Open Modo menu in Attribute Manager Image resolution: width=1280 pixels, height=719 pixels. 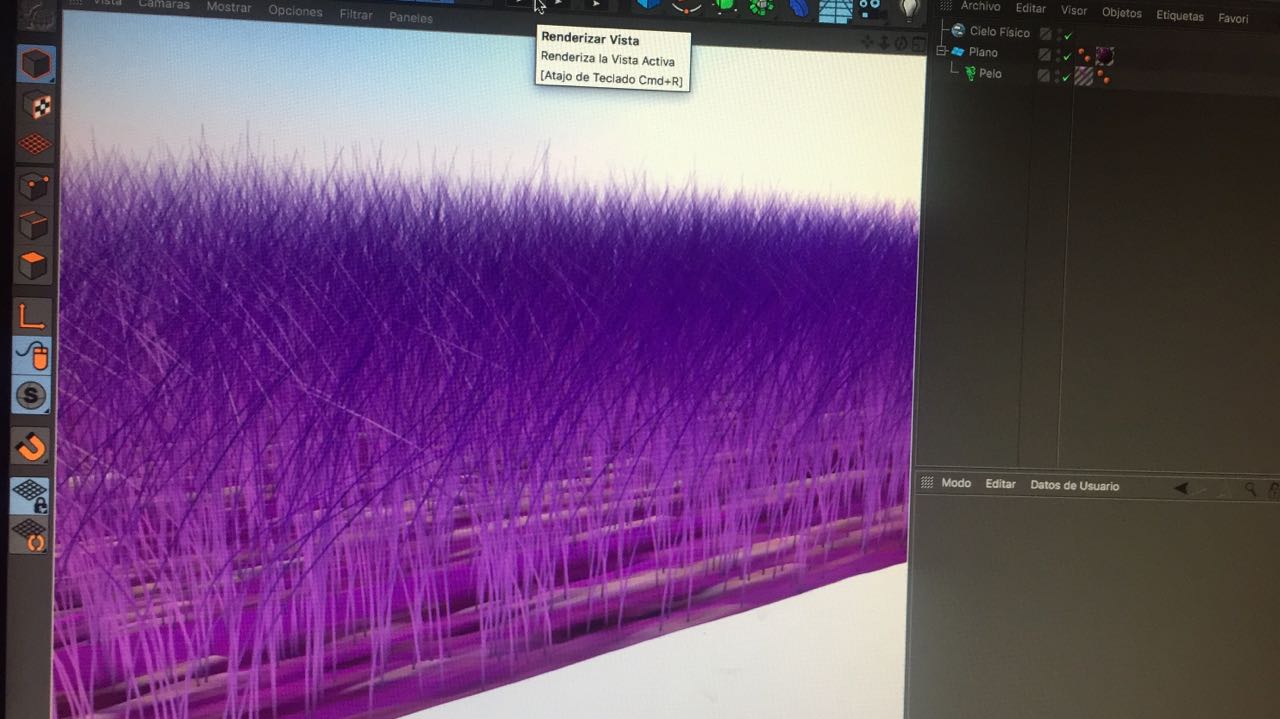coord(956,483)
